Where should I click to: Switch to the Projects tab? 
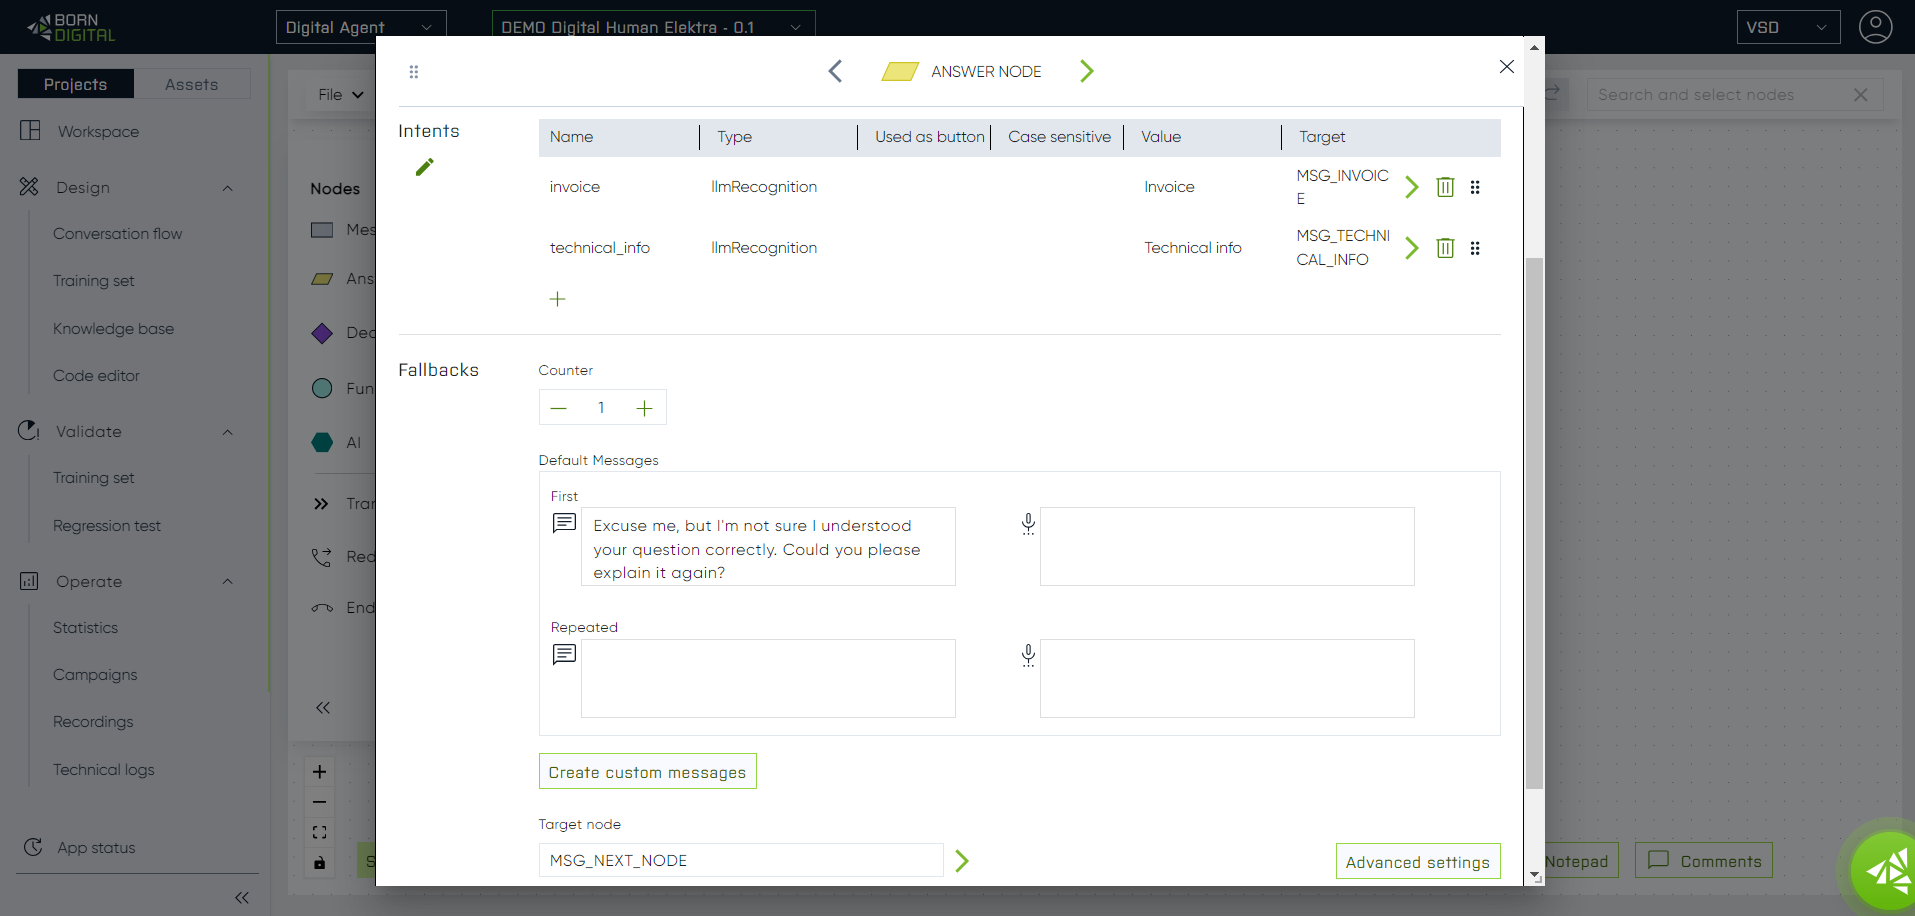(x=76, y=84)
